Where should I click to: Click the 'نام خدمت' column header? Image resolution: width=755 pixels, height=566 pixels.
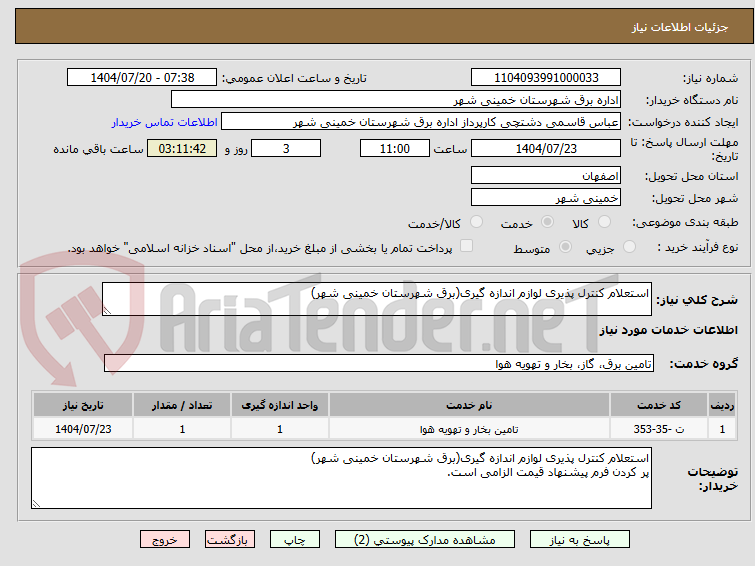click(x=469, y=405)
